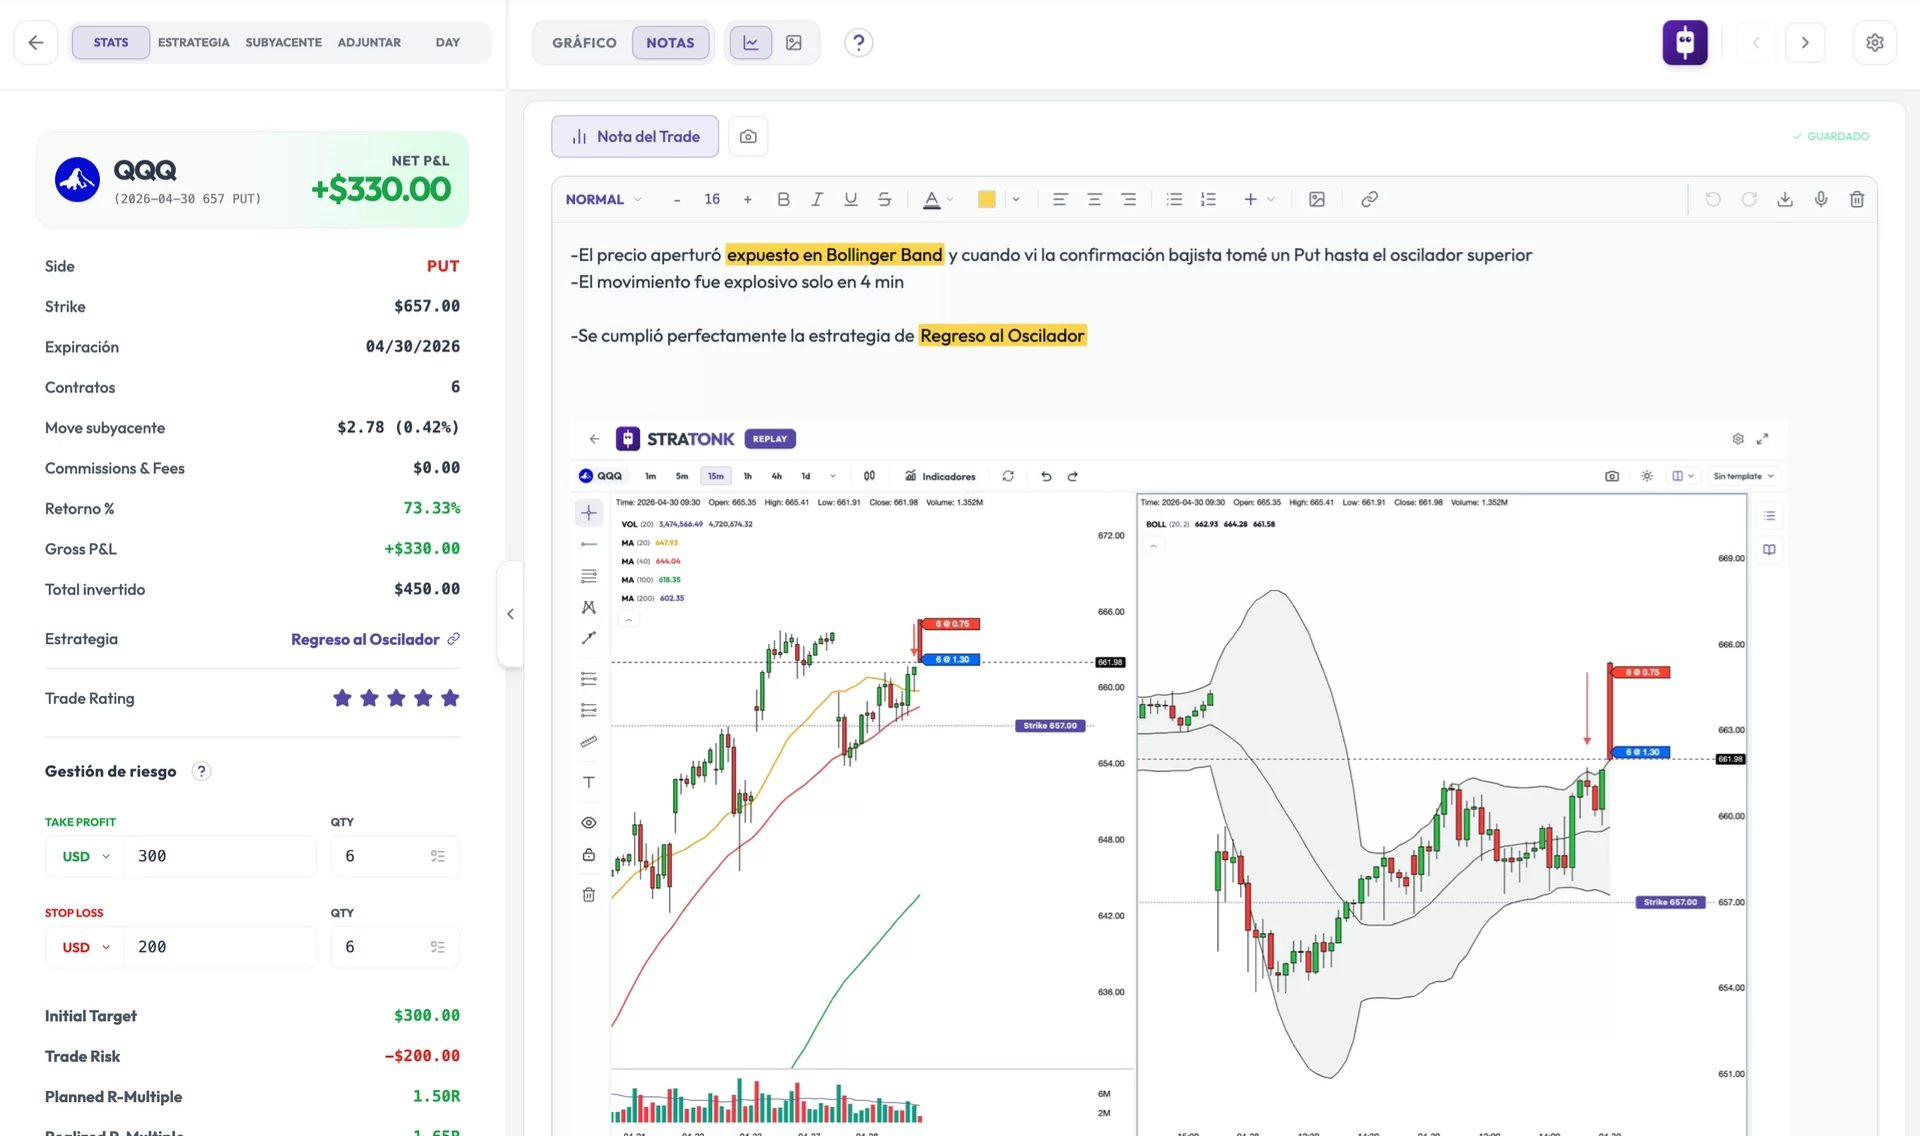Apply italic formatting to note text

tap(817, 199)
